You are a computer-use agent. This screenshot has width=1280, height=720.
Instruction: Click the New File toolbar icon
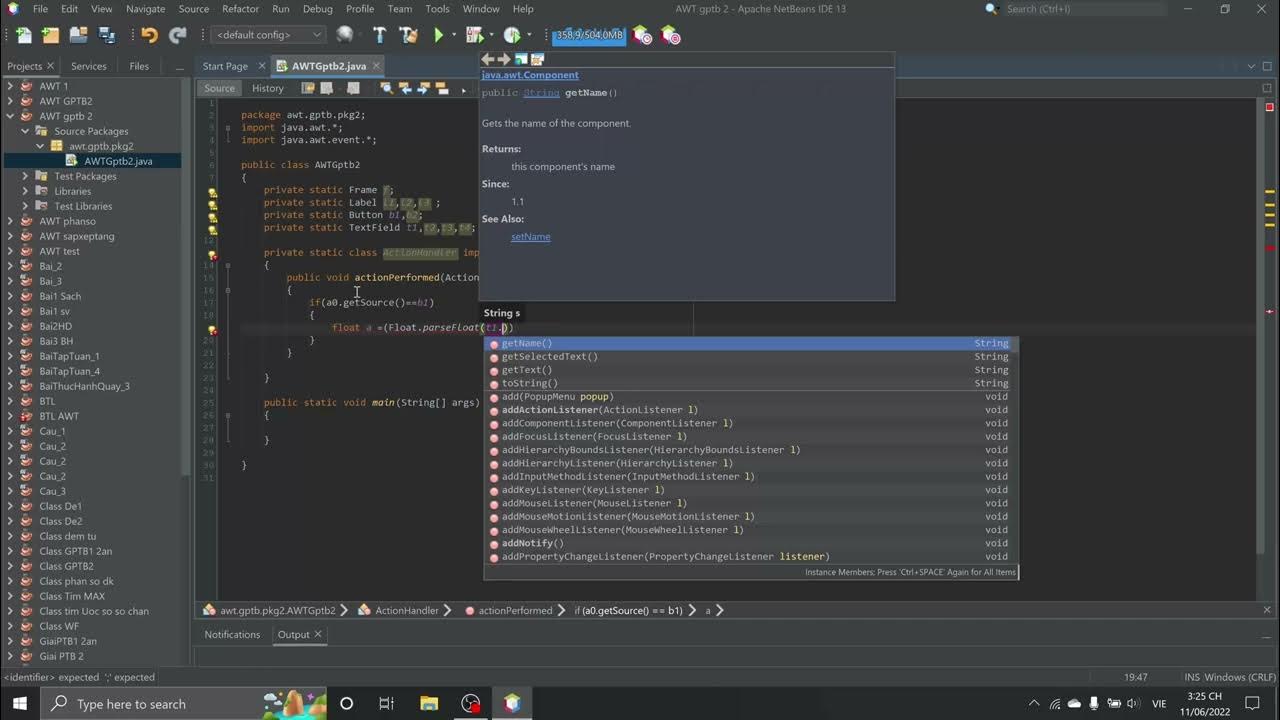pyautogui.click(x=23, y=35)
